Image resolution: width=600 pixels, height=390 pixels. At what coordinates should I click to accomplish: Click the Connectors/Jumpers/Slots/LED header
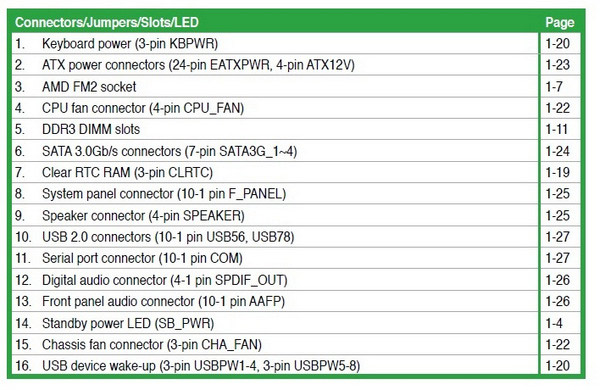coord(107,22)
